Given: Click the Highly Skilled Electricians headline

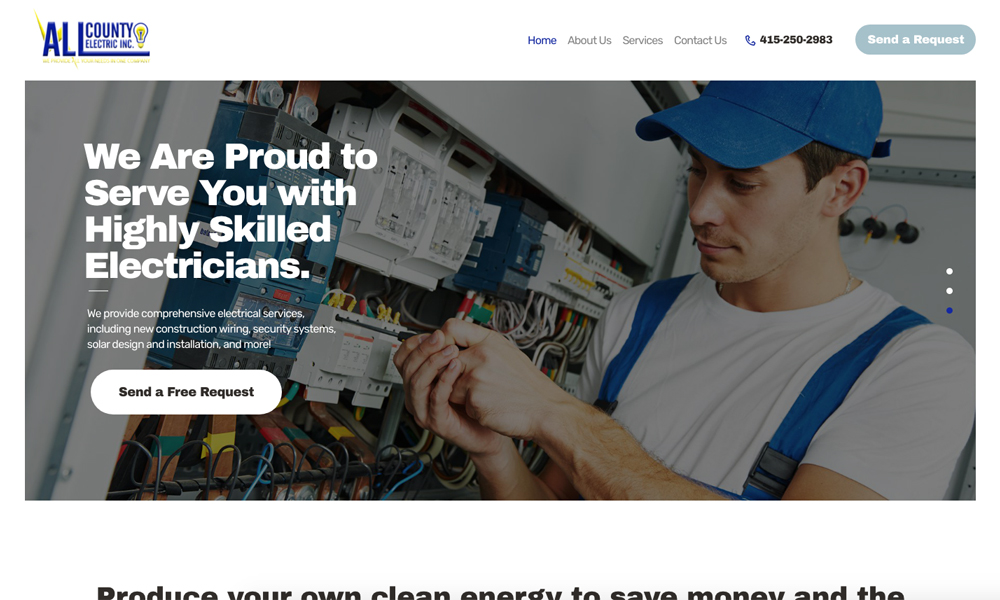Looking at the screenshot, I should (231, 211).
